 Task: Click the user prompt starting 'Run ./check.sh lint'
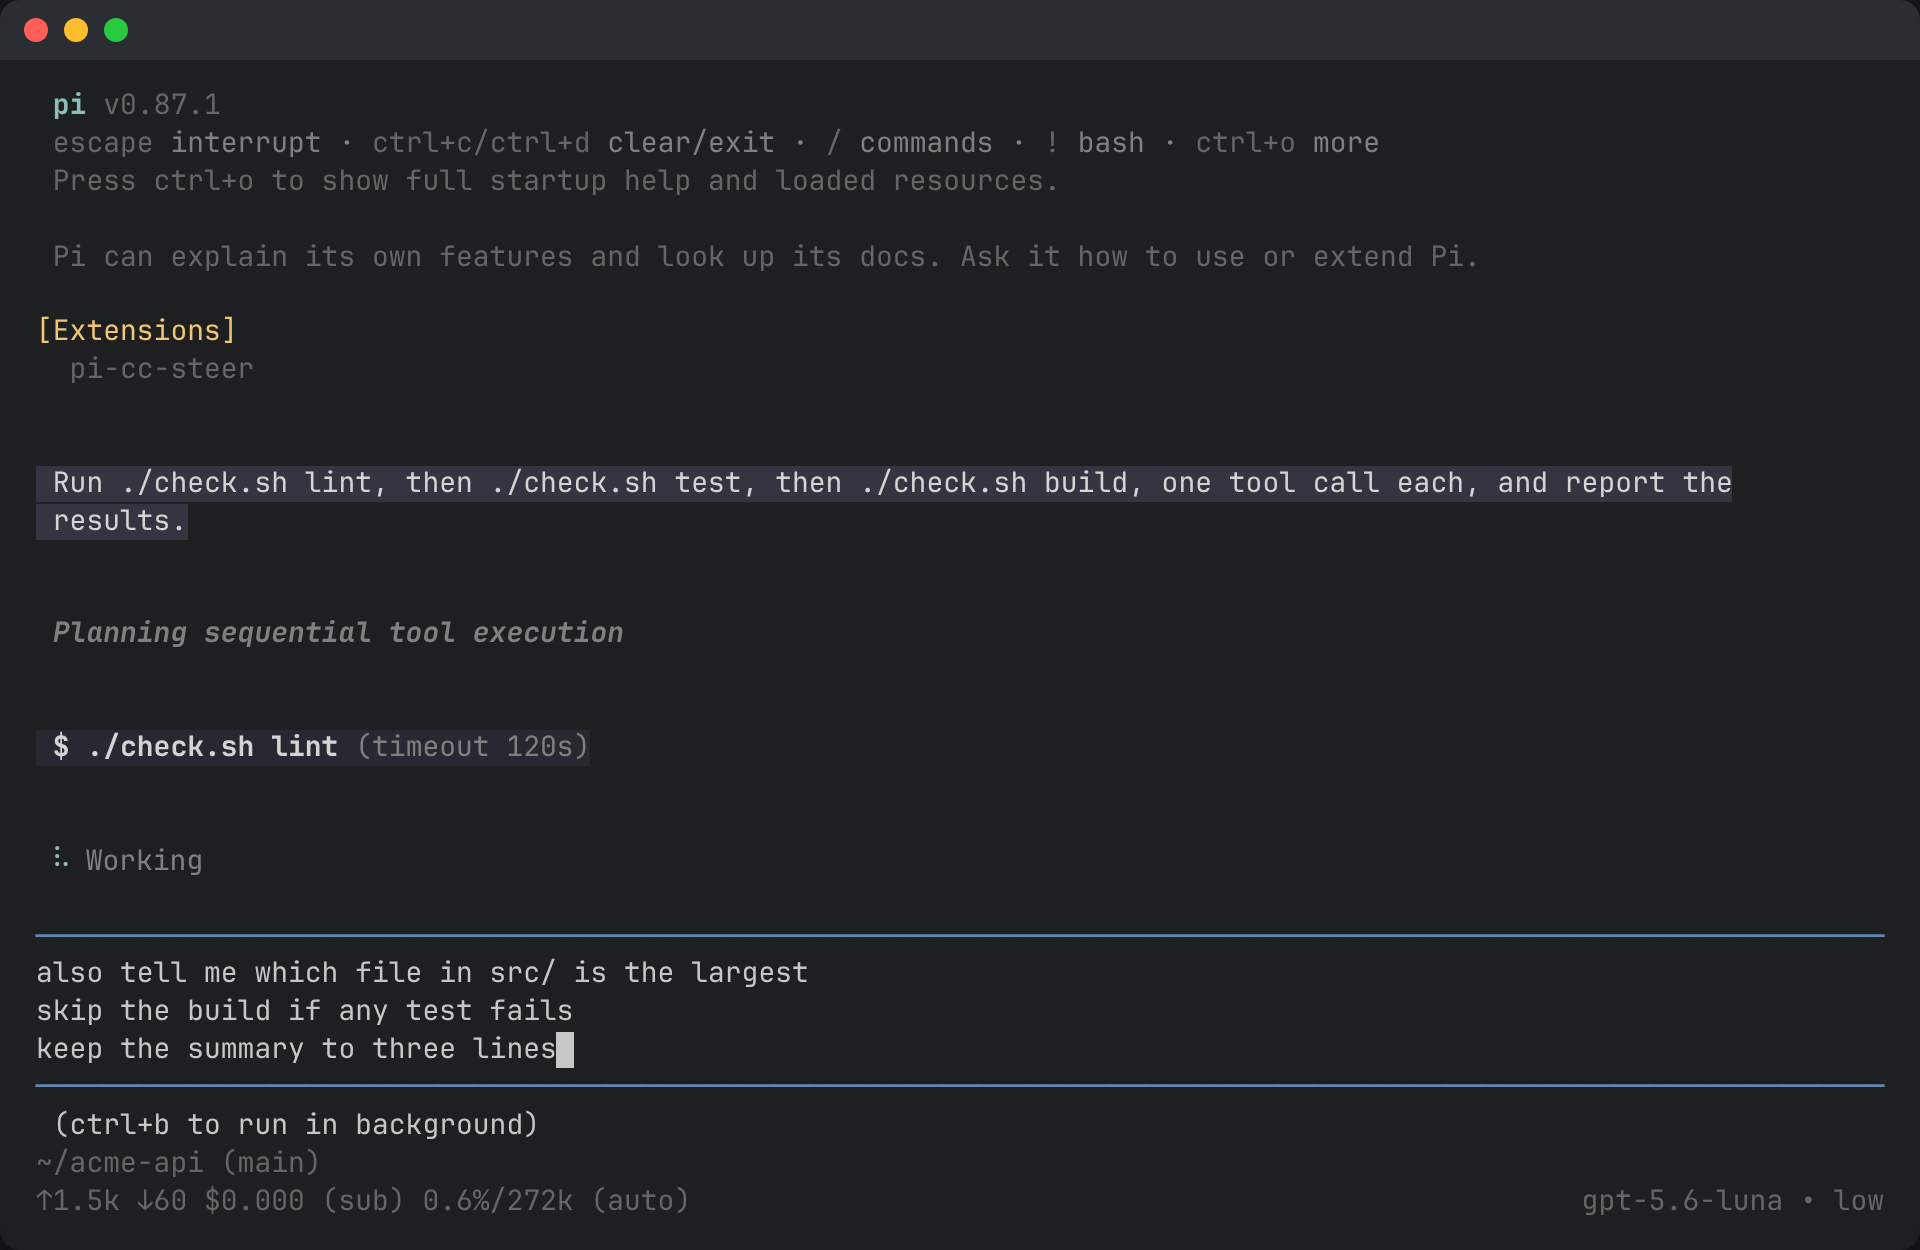coord(884,502)
